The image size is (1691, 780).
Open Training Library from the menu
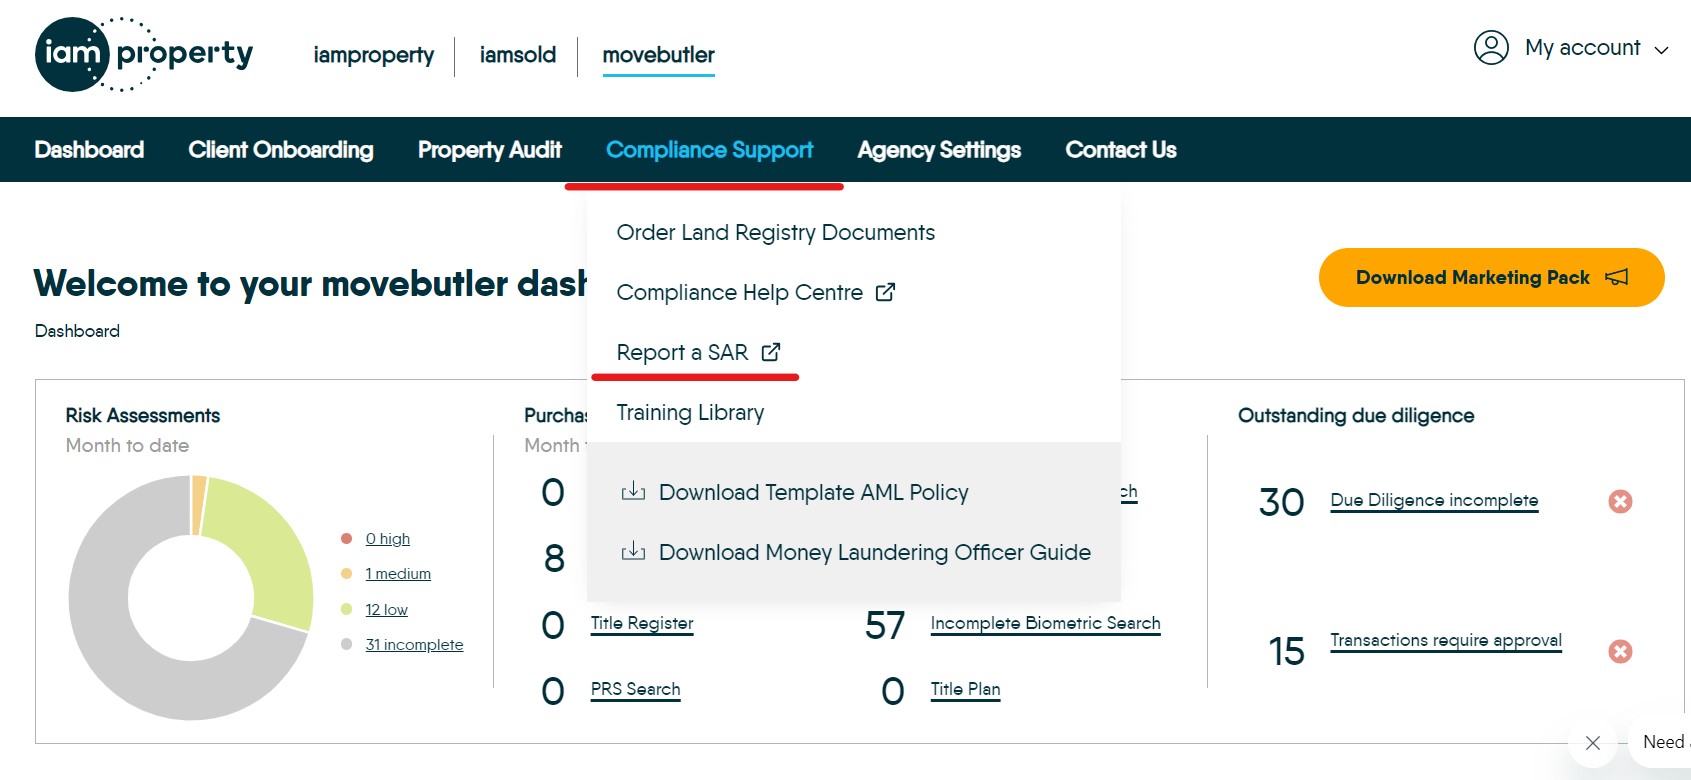click(690, 413)
